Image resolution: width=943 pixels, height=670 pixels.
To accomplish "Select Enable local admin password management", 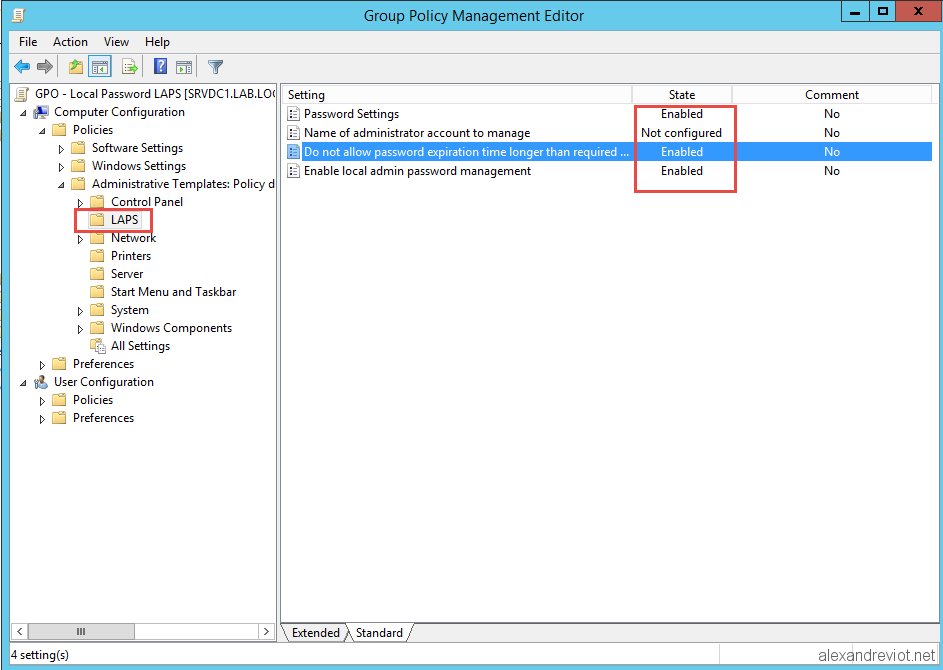I will pos(609,171).
